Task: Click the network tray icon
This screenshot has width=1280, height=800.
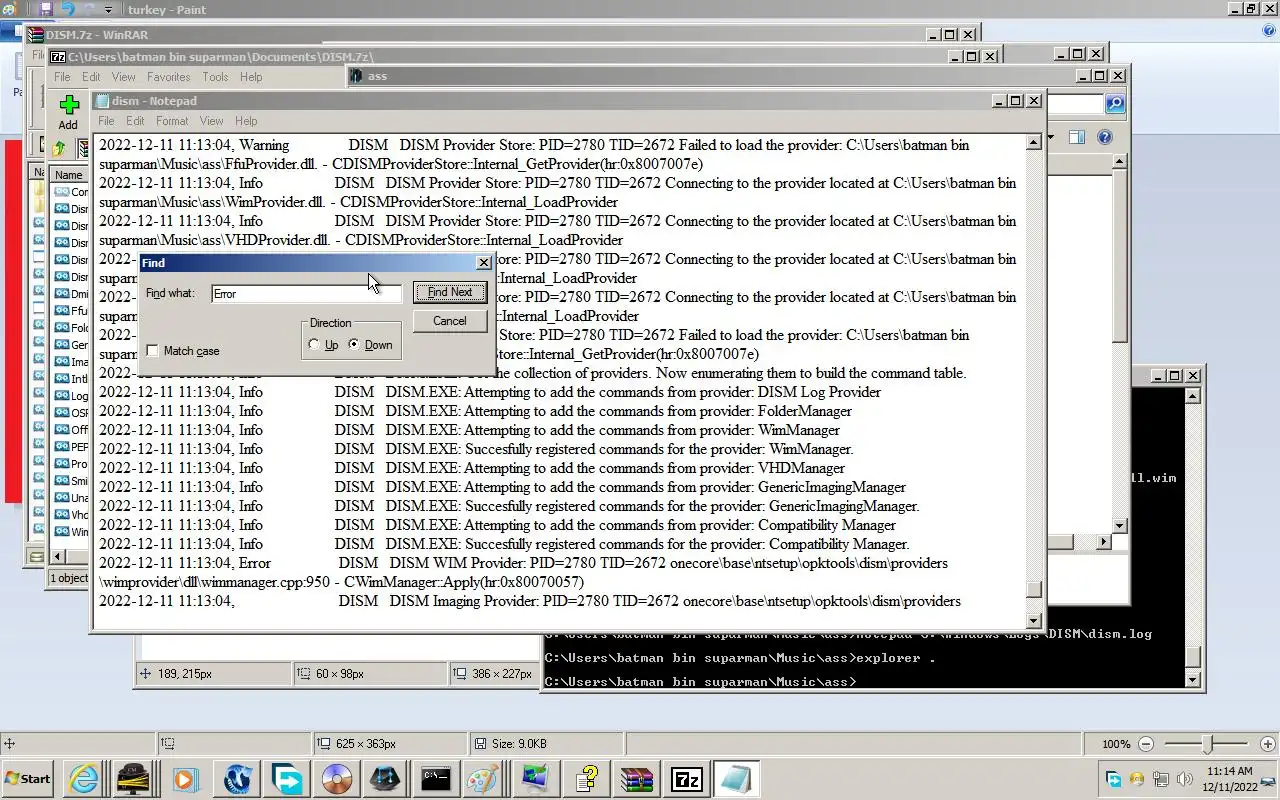Action: click(1161, 779)
